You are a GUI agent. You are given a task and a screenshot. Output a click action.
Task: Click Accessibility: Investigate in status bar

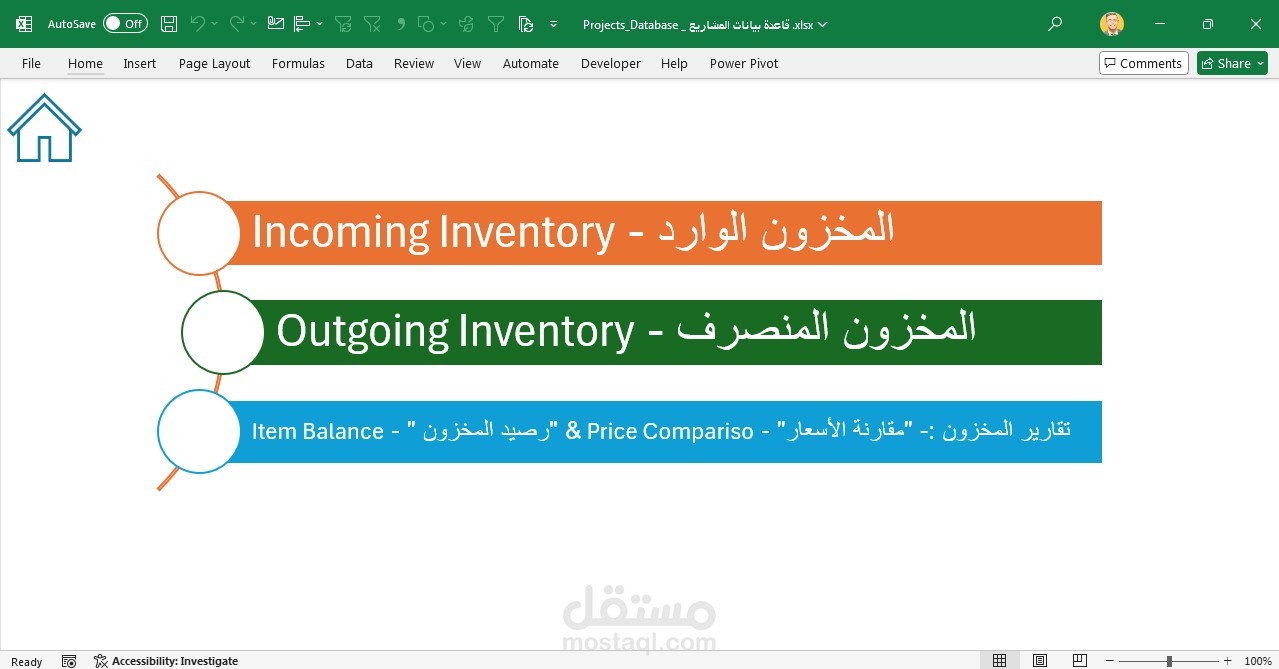(x=166, y=661)
